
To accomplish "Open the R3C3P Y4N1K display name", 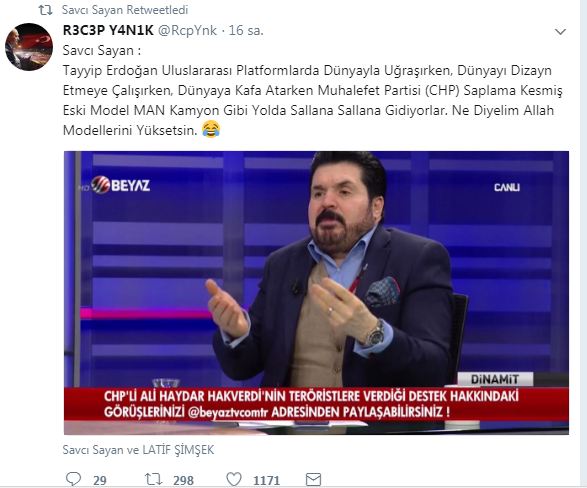I will point(108,31).
